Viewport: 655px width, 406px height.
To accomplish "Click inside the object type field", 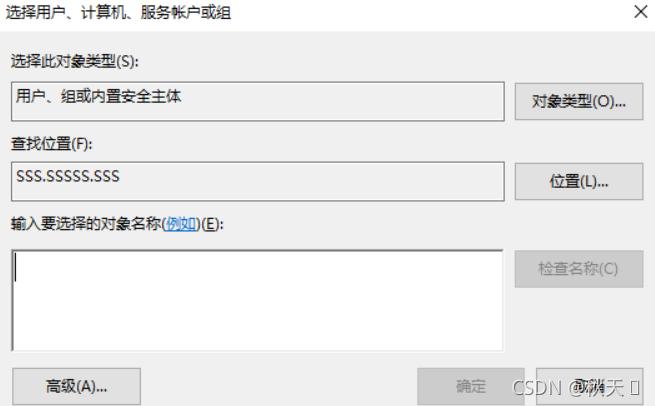I will (258, 102).
